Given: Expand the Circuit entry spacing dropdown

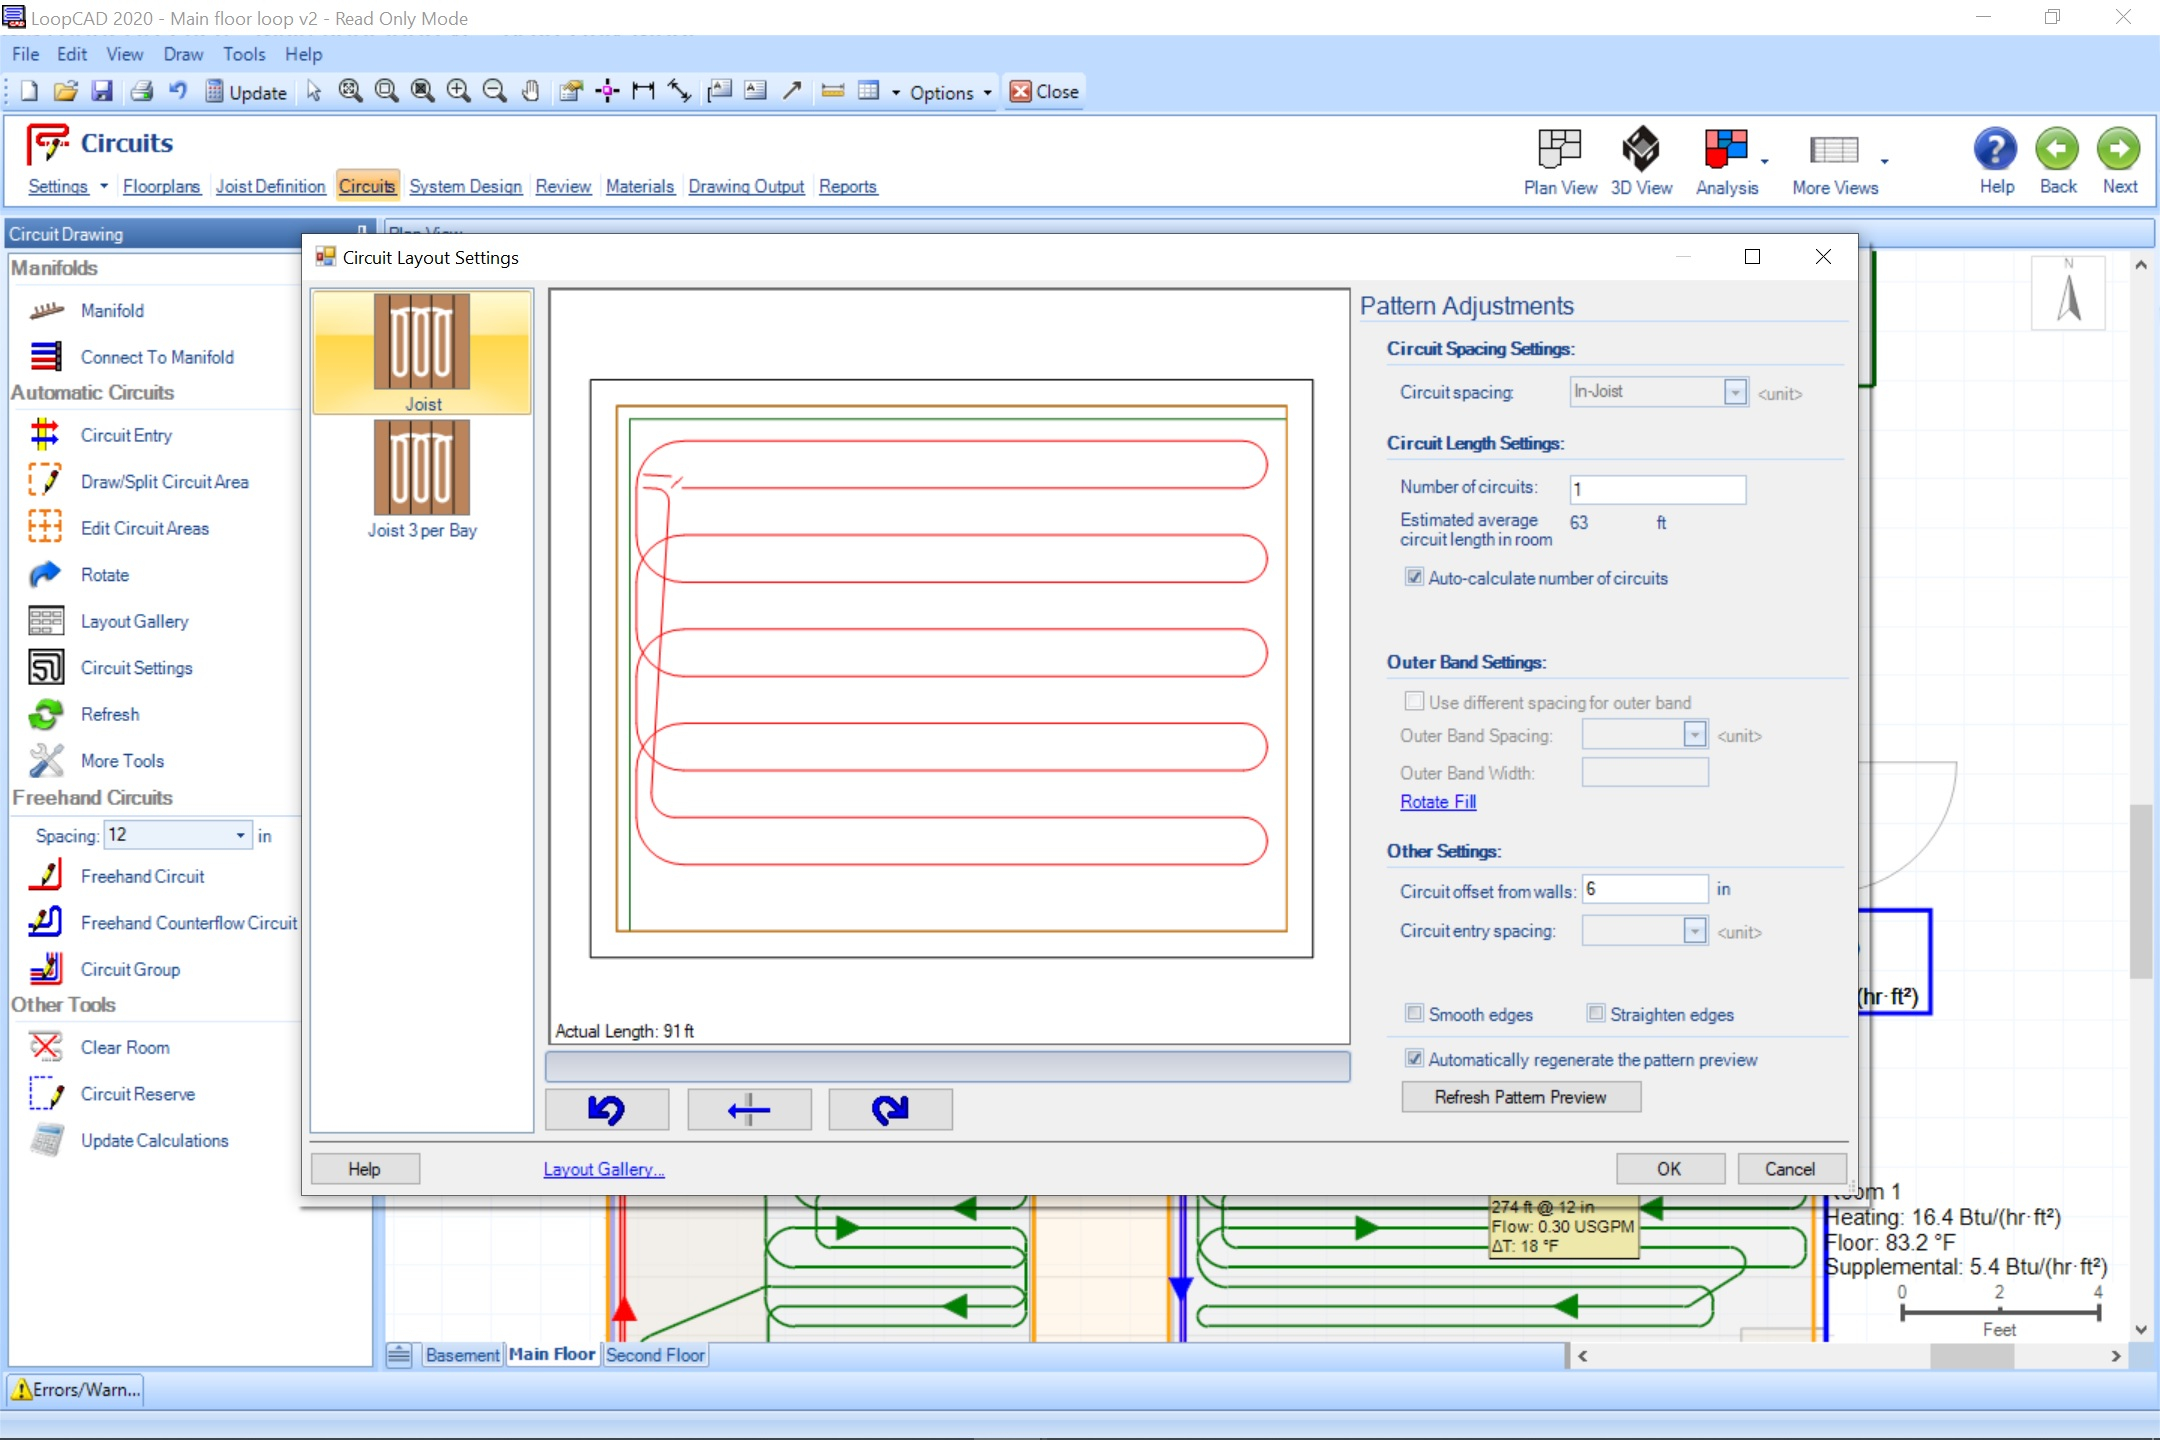Looking at the screenshot, I should 1694,931.
